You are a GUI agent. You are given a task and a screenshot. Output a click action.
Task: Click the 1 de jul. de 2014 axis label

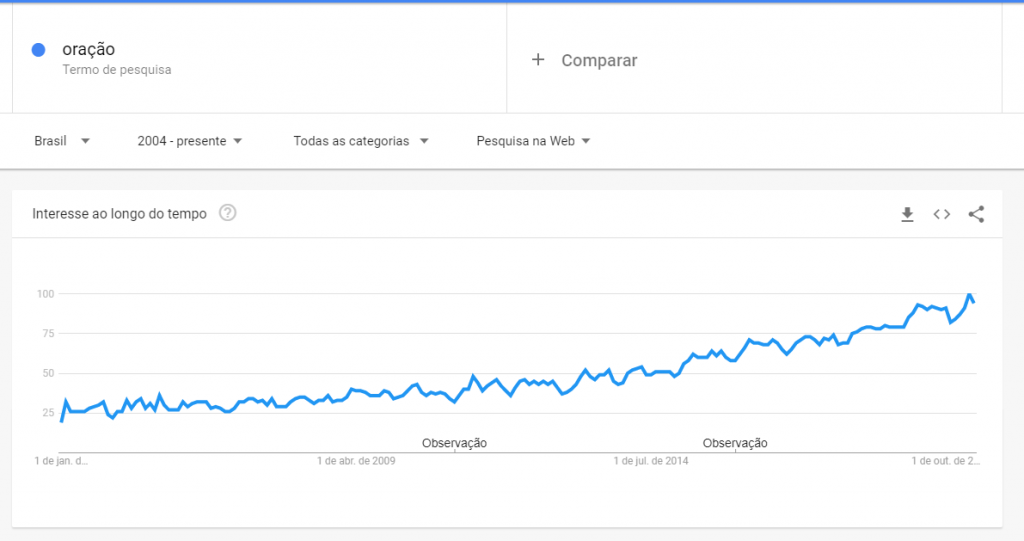(650, 461)
